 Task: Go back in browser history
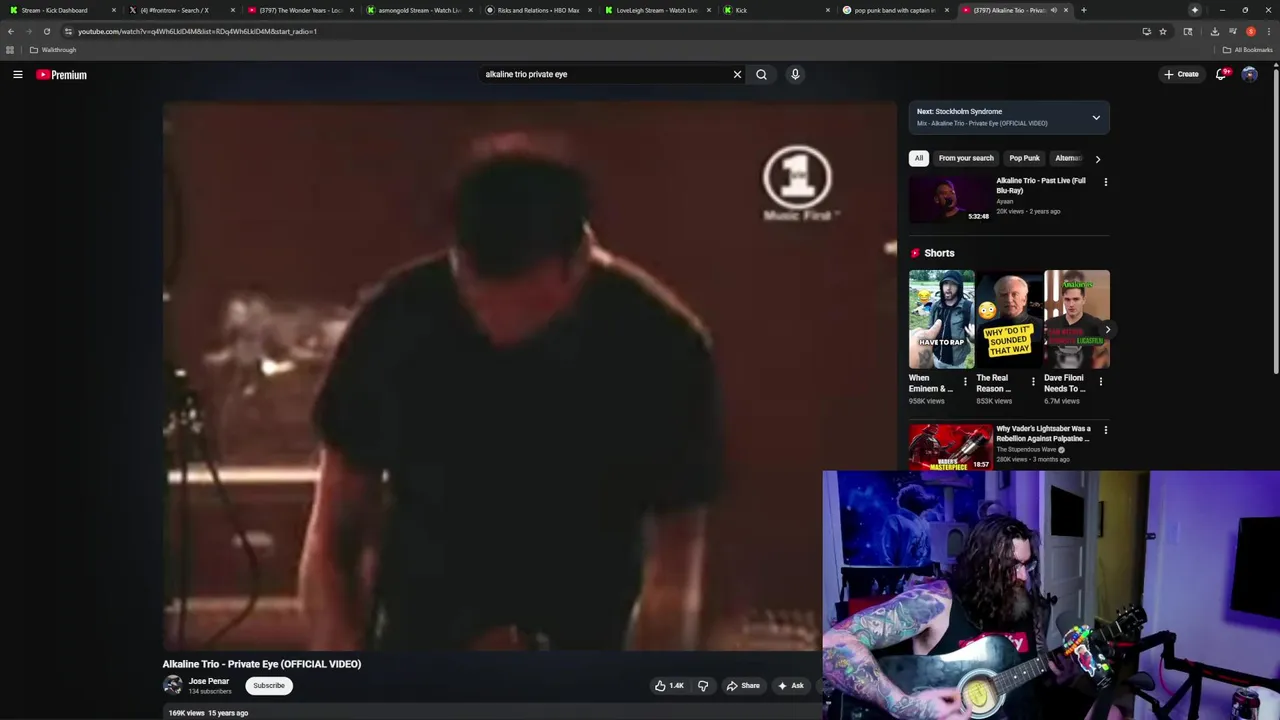click(x=10, y=31)
